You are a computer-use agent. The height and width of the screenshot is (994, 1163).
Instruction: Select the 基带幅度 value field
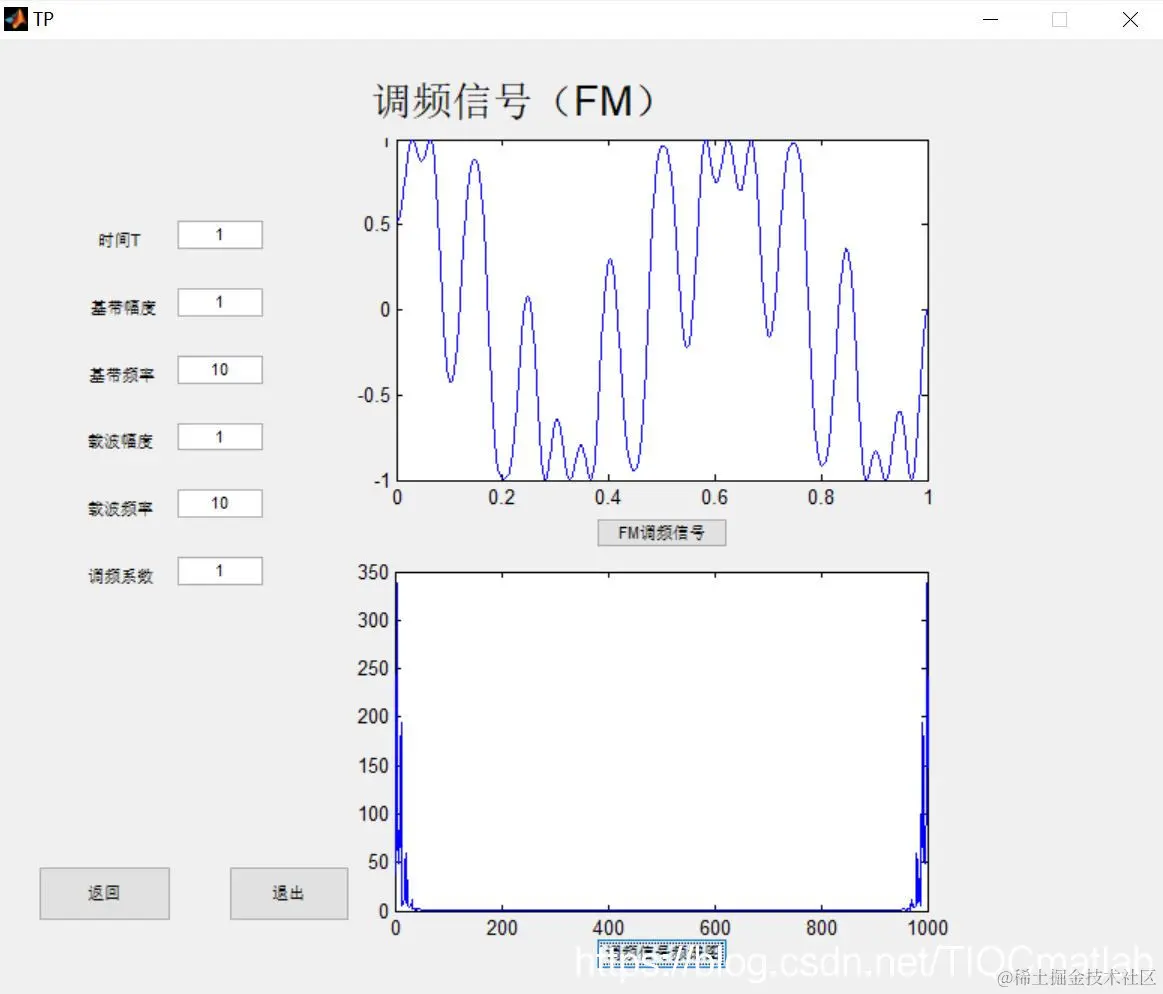pyautogui.click(x=220, y=303)
